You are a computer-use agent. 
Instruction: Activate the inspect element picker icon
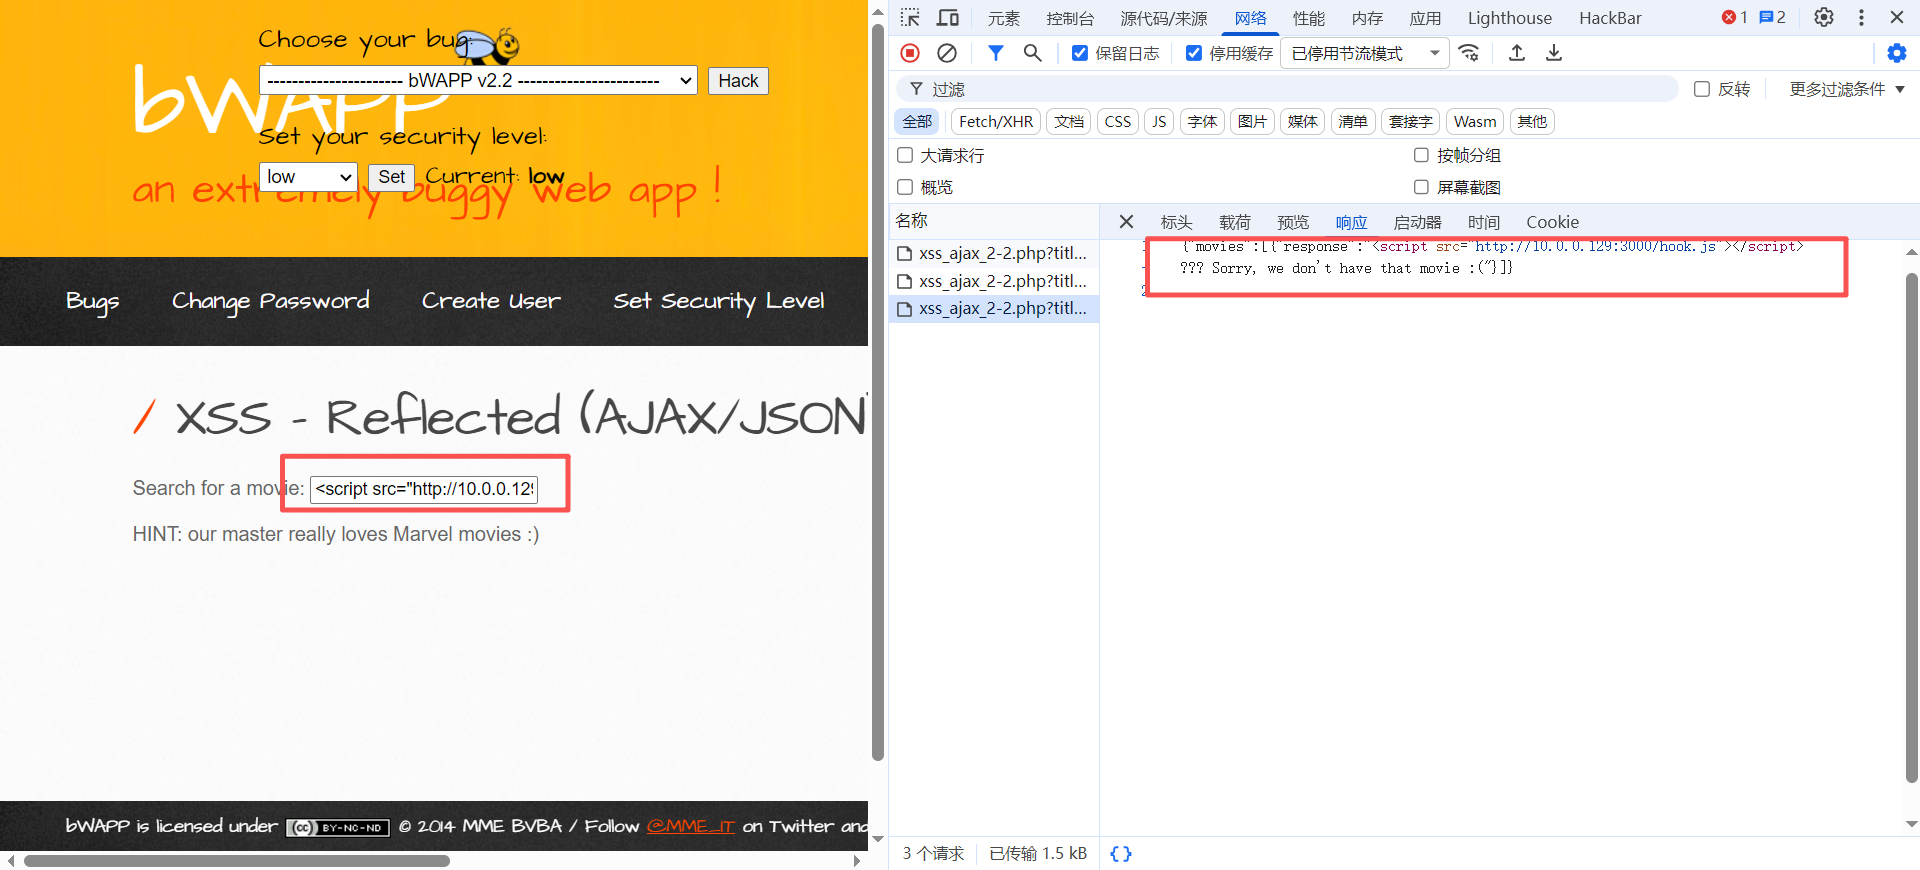tap(910, 18)
